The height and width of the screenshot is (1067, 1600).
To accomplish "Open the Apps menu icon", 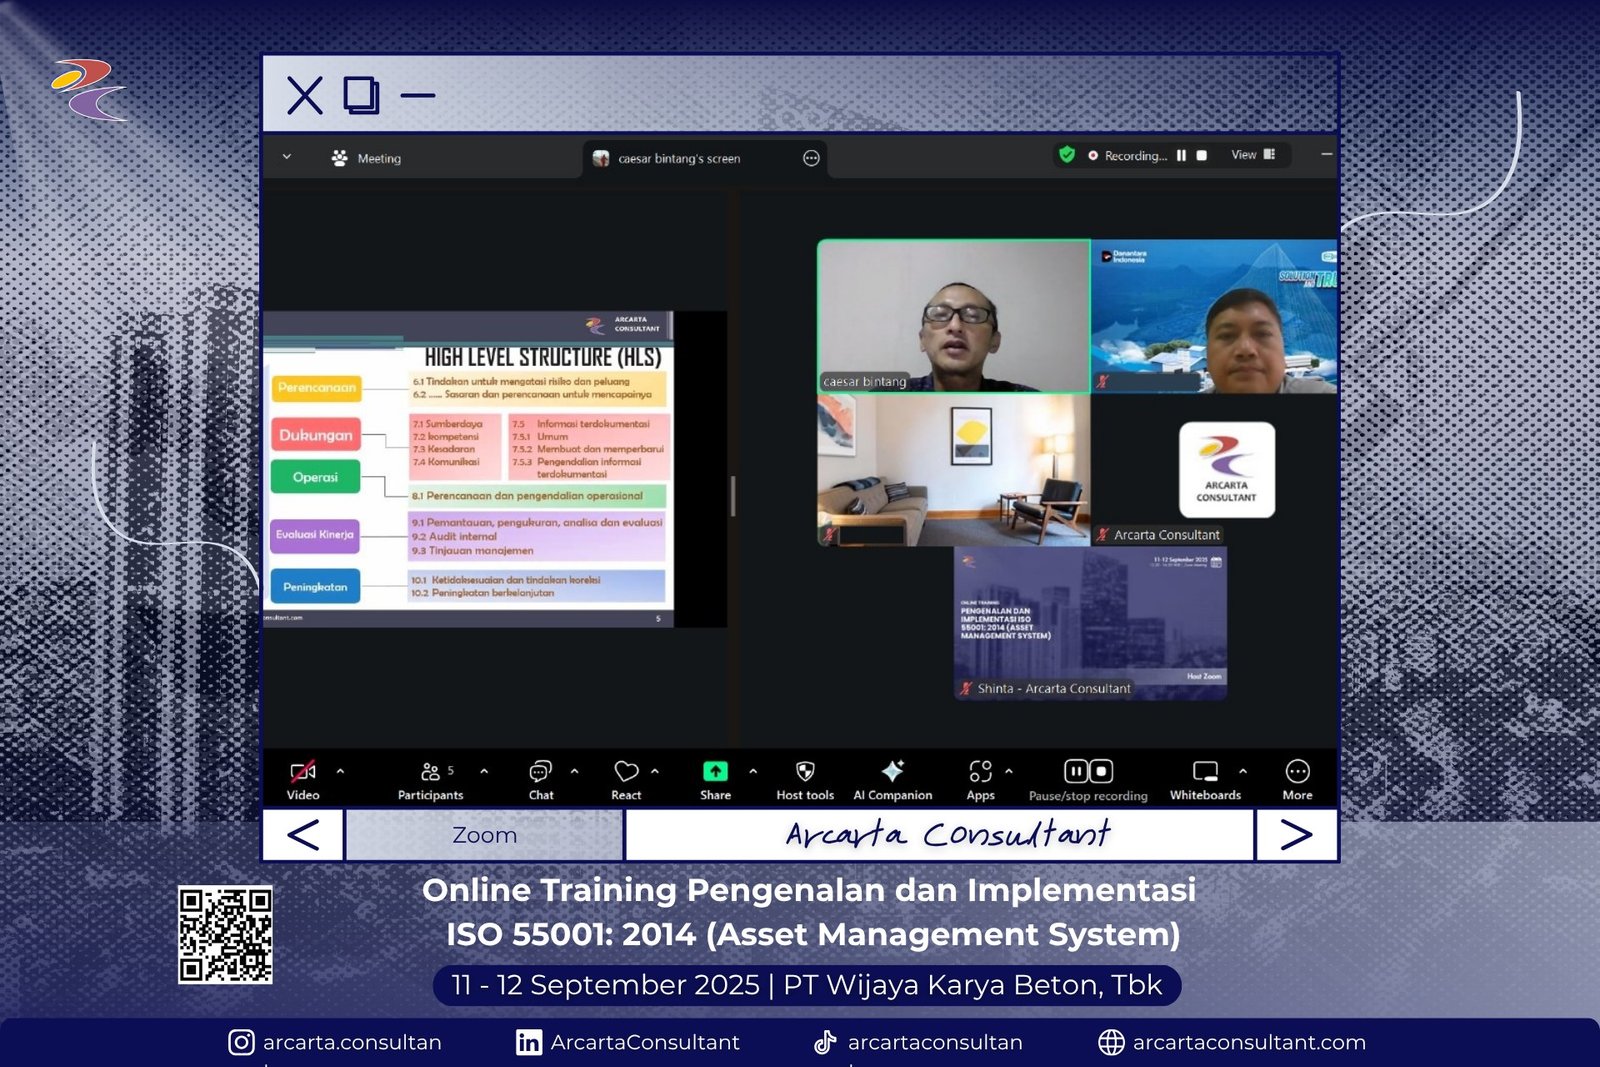I will pyautogui.click(x=980, y=771).
